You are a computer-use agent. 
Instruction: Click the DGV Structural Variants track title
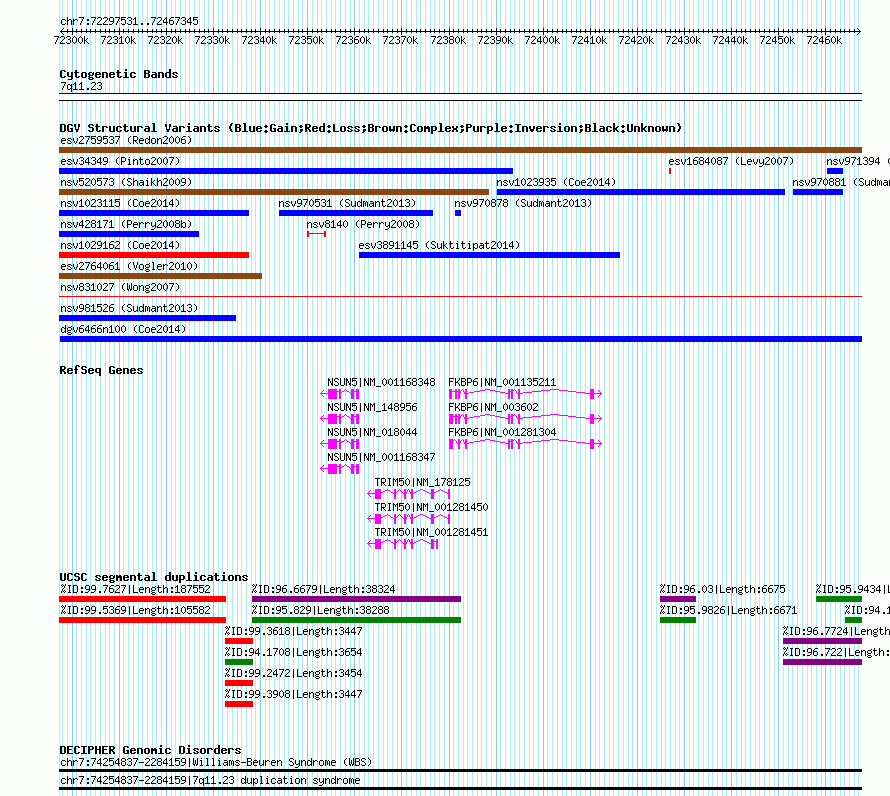(x=370, y=128)
